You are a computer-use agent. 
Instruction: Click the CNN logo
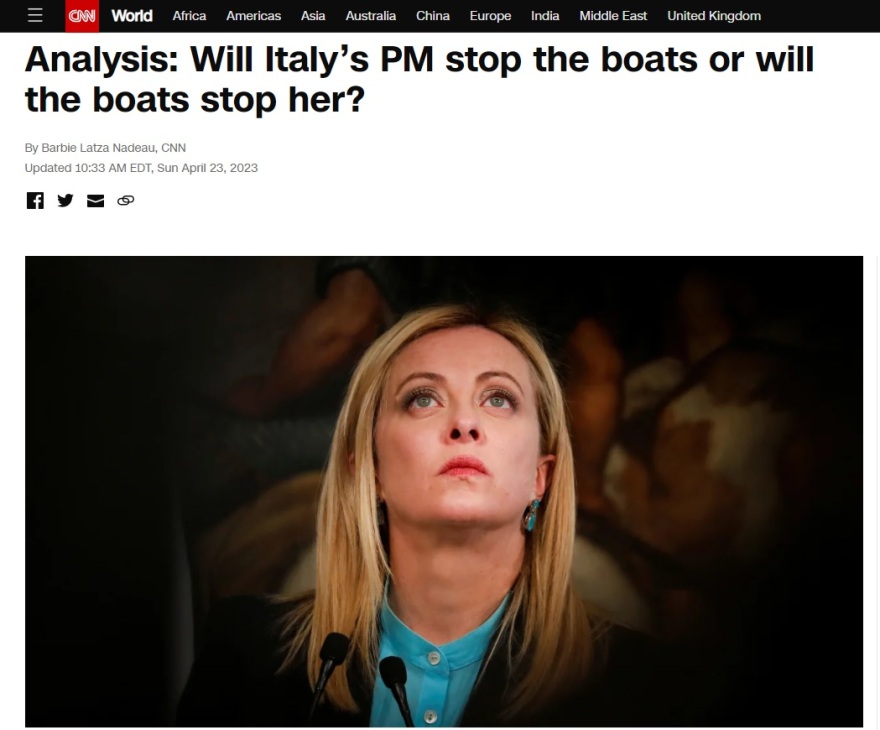click(82, 16)
